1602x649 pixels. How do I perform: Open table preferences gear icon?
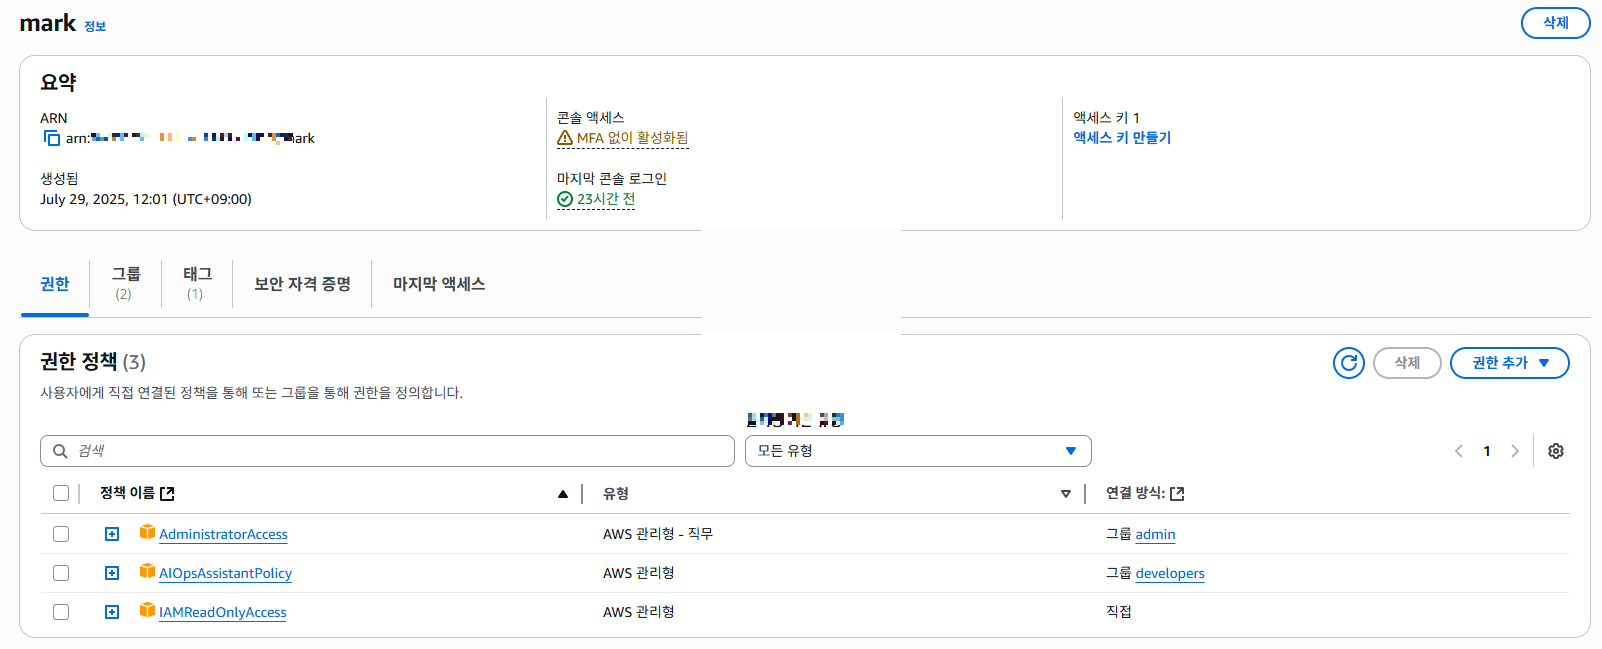click(x=1556, y=451)
